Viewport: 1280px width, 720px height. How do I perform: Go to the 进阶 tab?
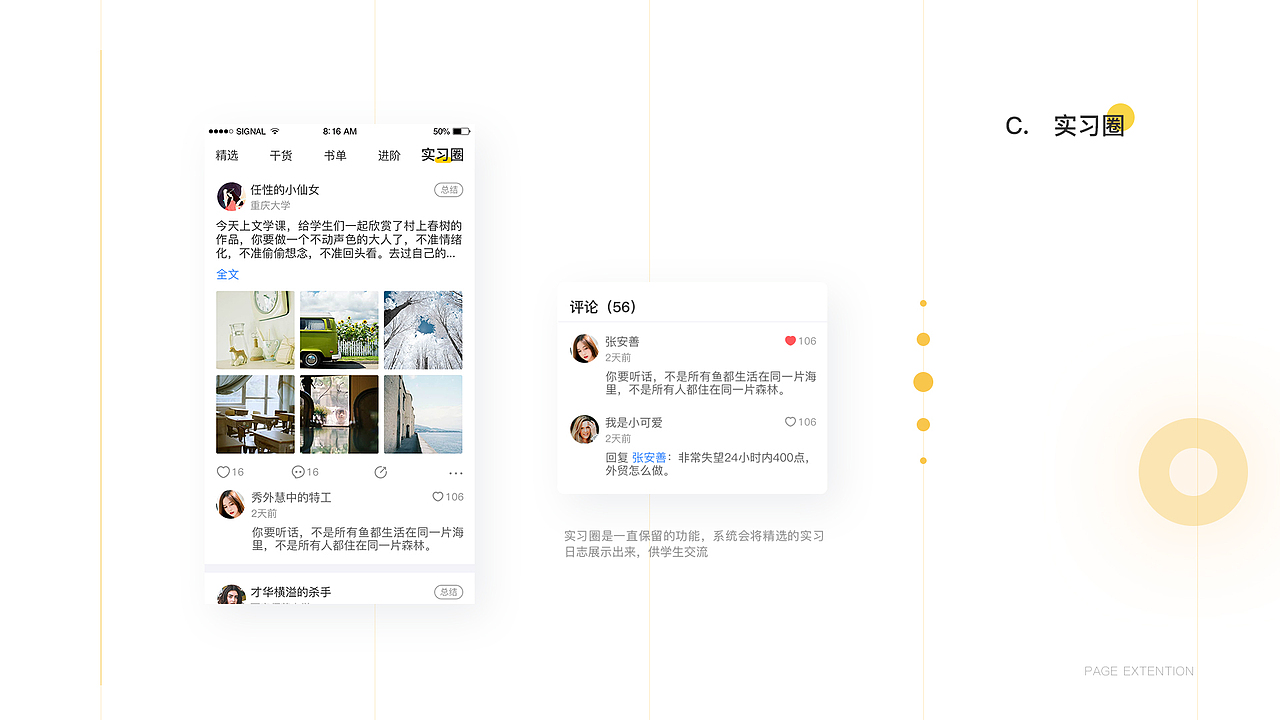(389, 156)
